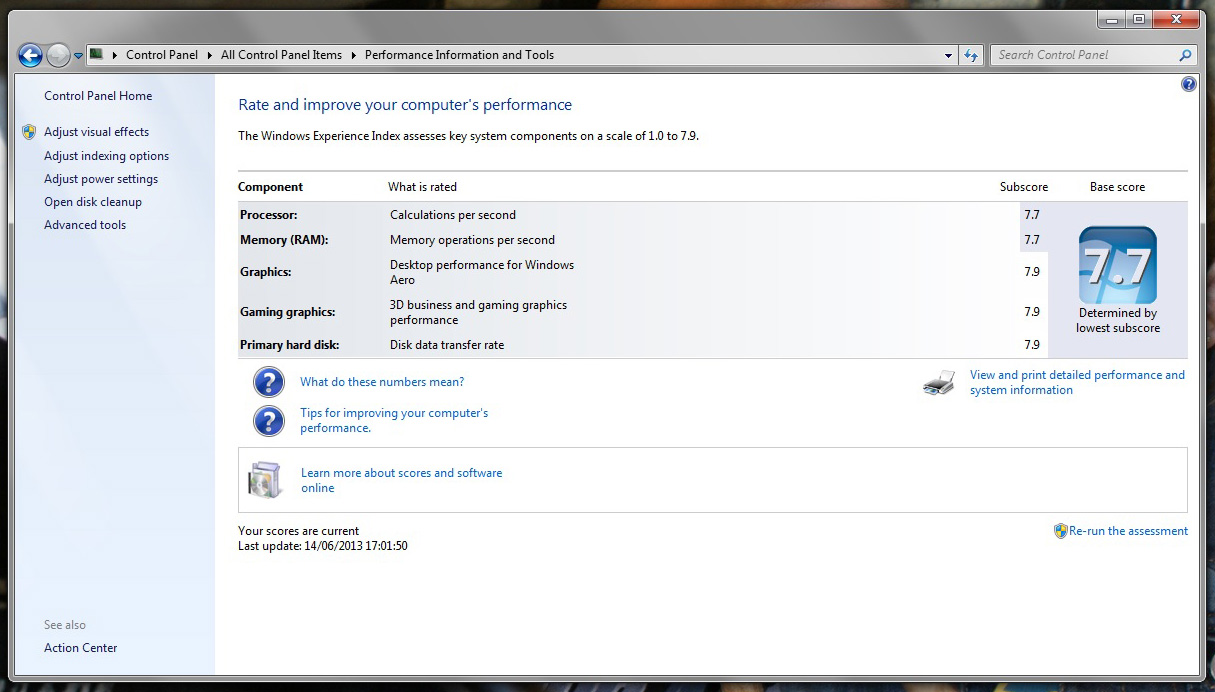Select the Memory (RAM) row label
This screenshot has height=692, width=1215.
coord(284,240)
